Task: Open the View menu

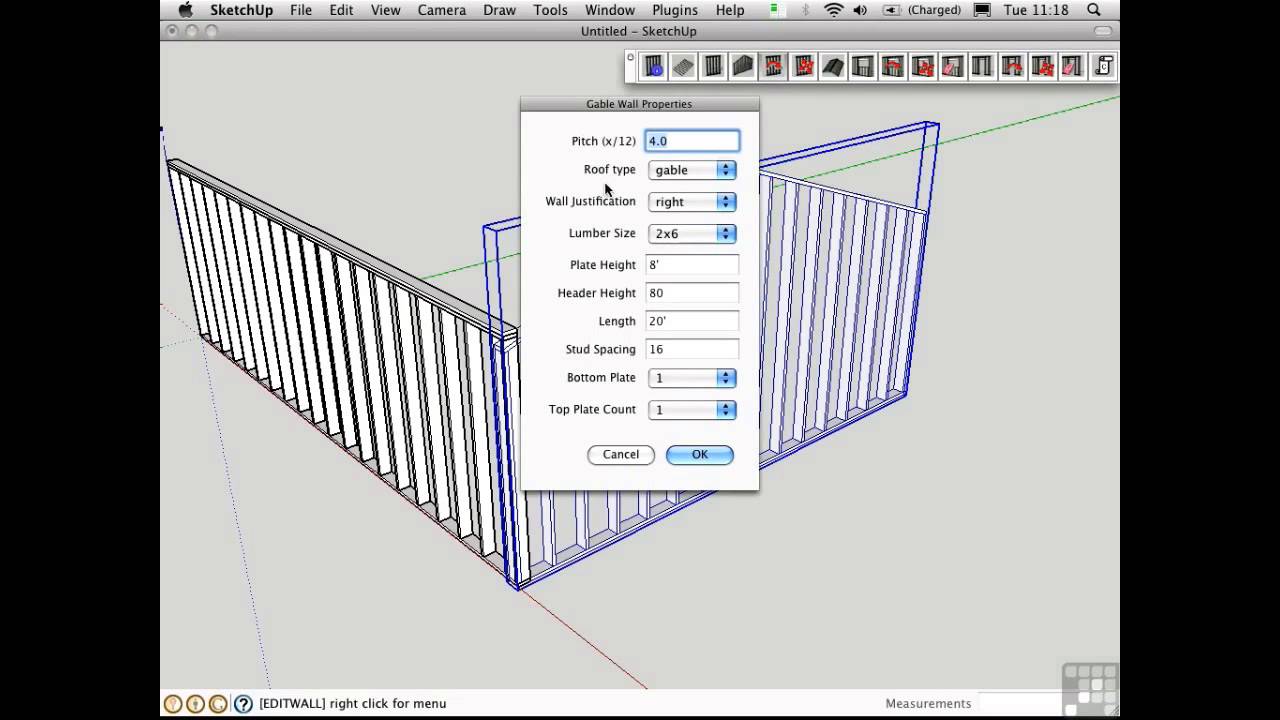Action: (385, 10)
